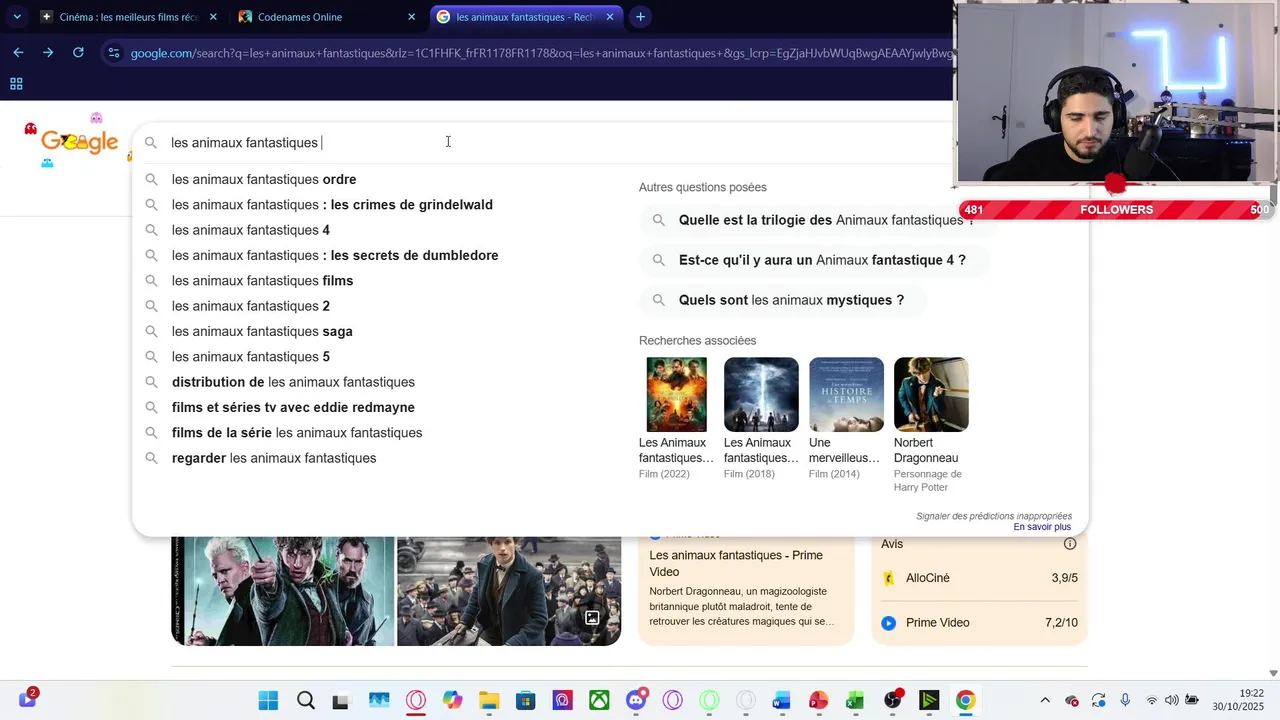Choose suggestion les animaux fantastiques saga

tap(262, 331)
